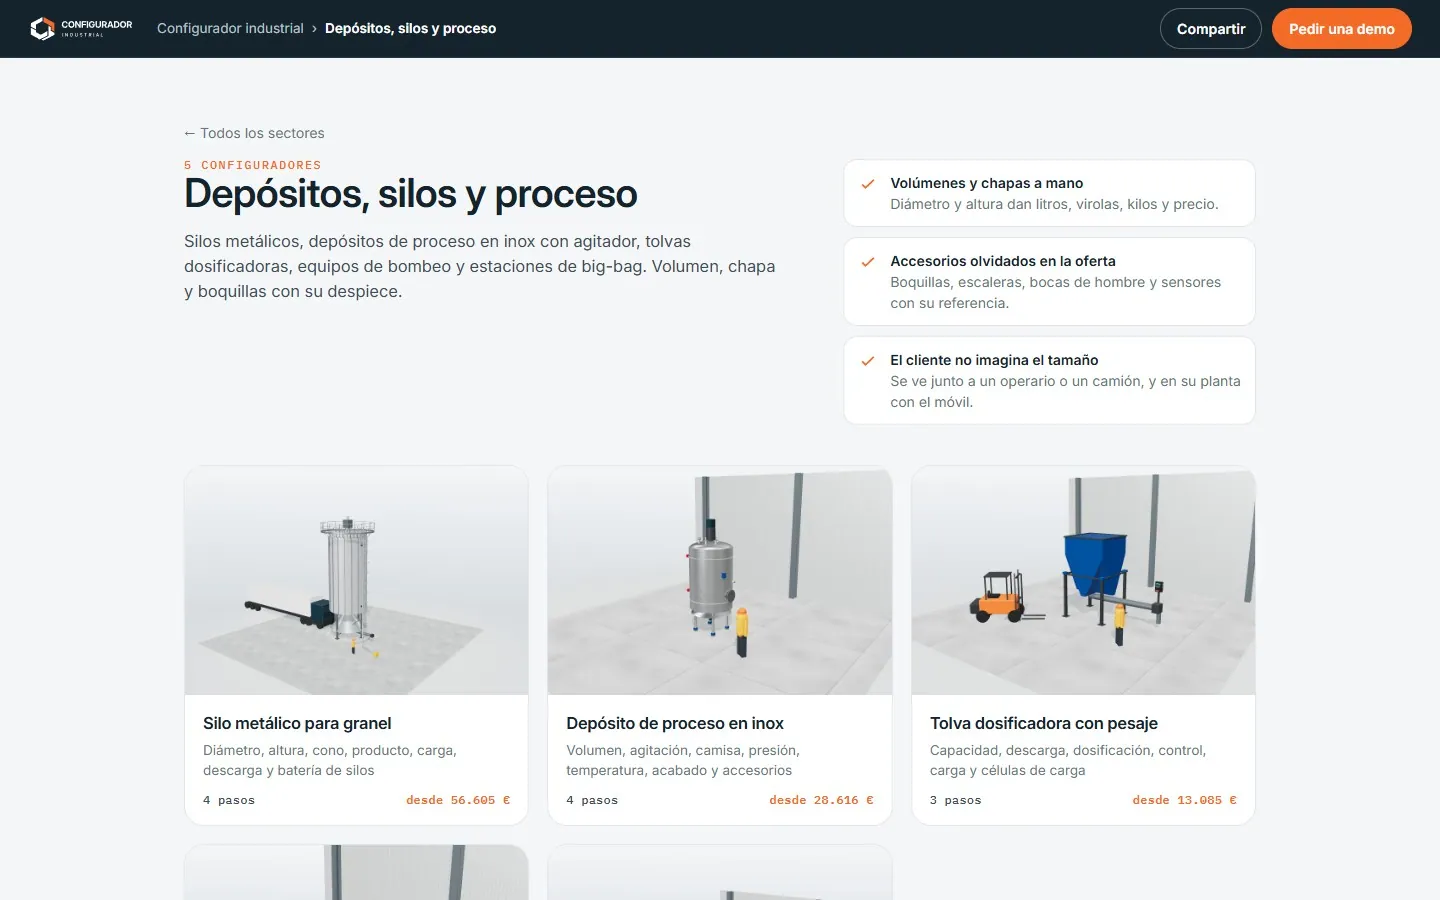
Task: Click the intro paragraph starting Silos metálicos
Action: pos(480,266)
